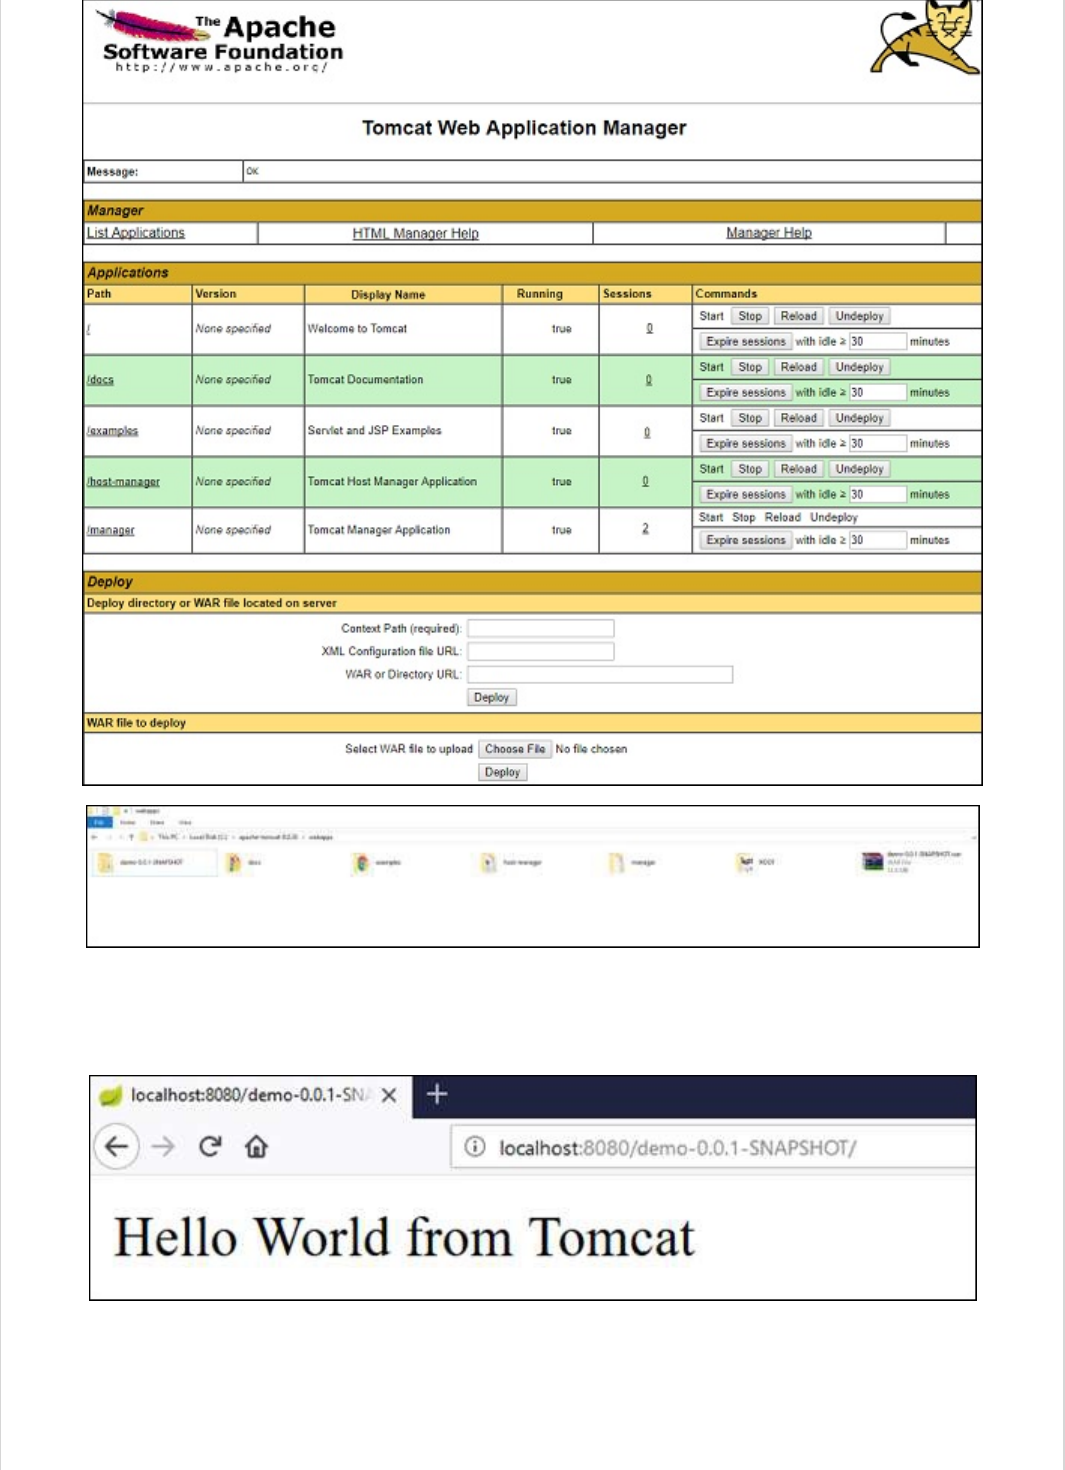Reload the Welcome to Tomcat application
1065x1470 pixels.
click(798, 316)
